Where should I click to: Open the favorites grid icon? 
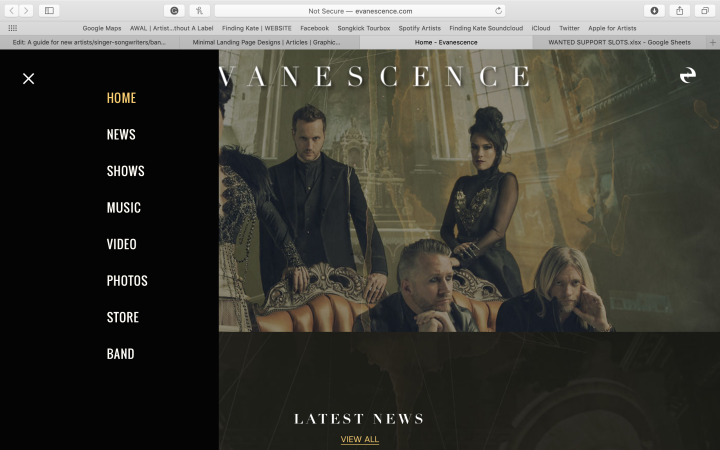(13, 28)
